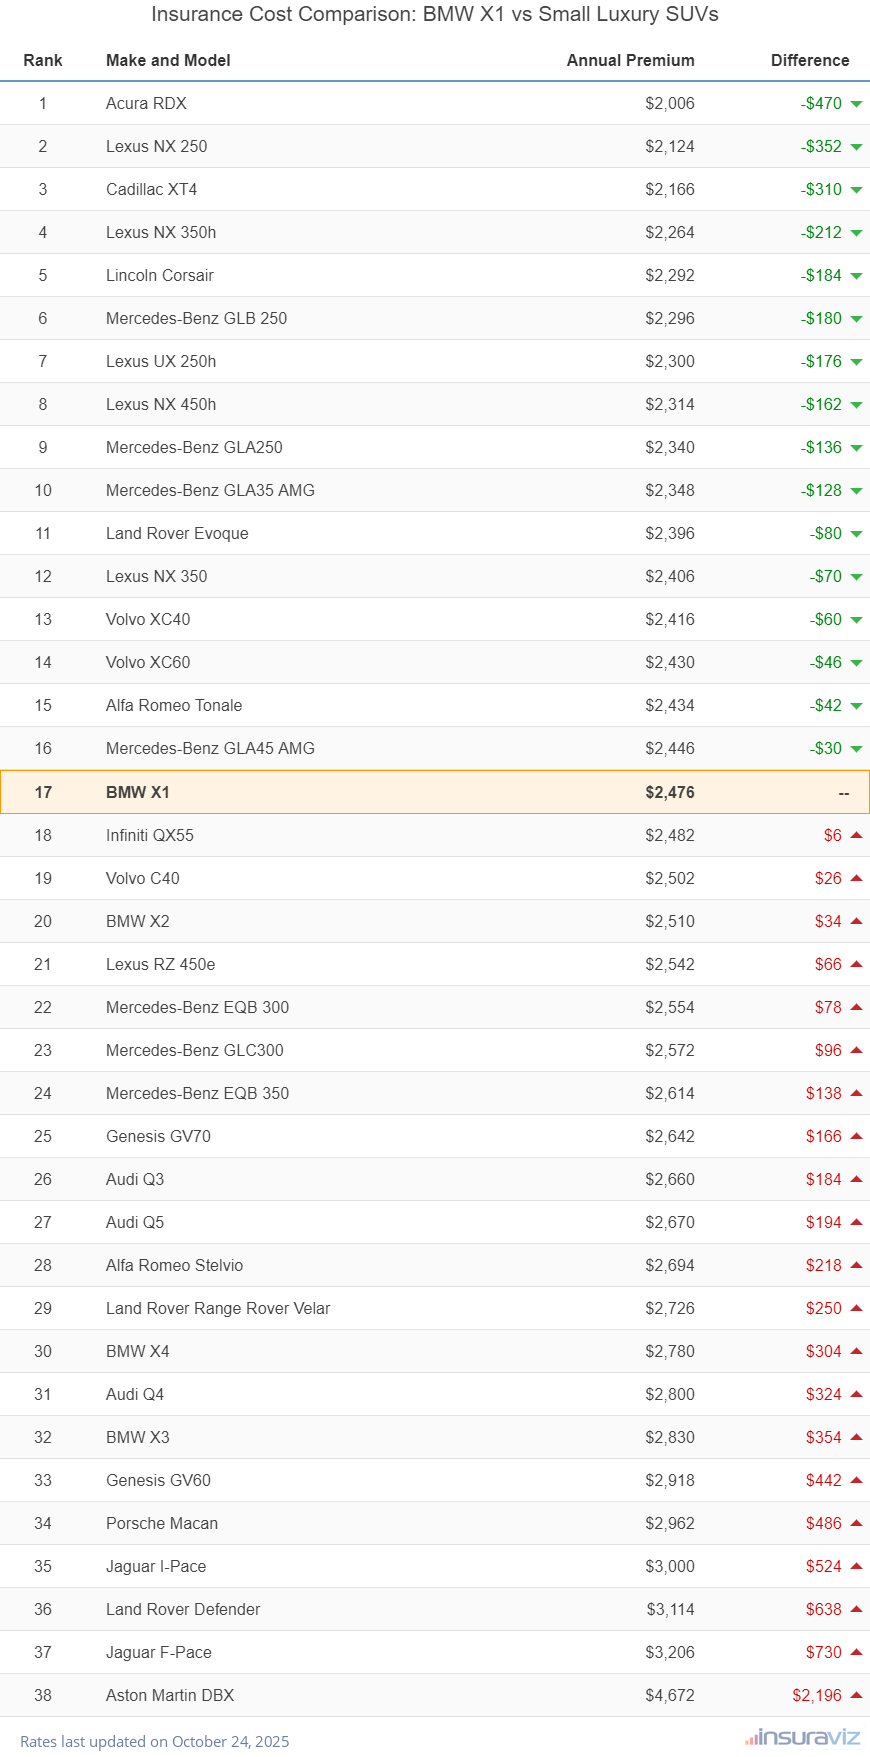The image size is (870, 1757).
Task: Click the Annual Premium column header
Action: pyautogui.click(x=630, y=60)
